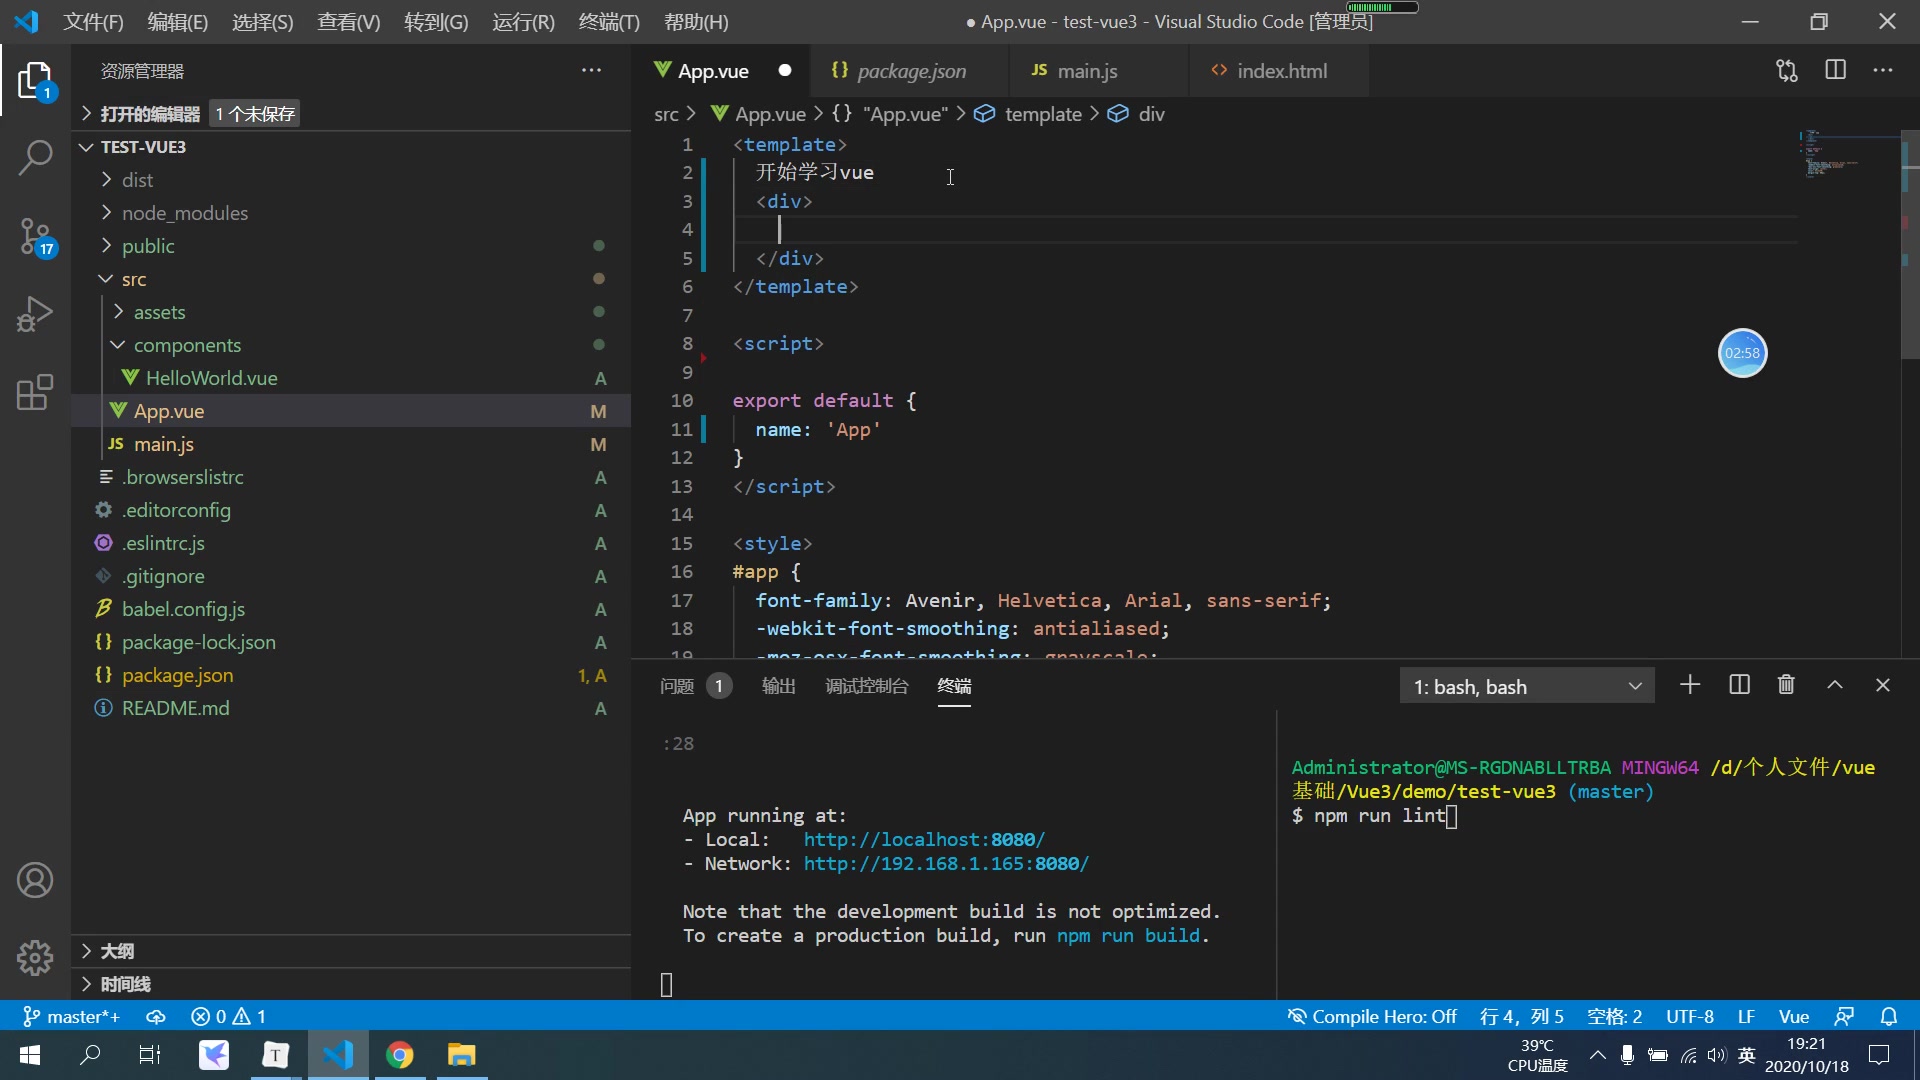Open the 帮助(H) menu

click(696, 22)
